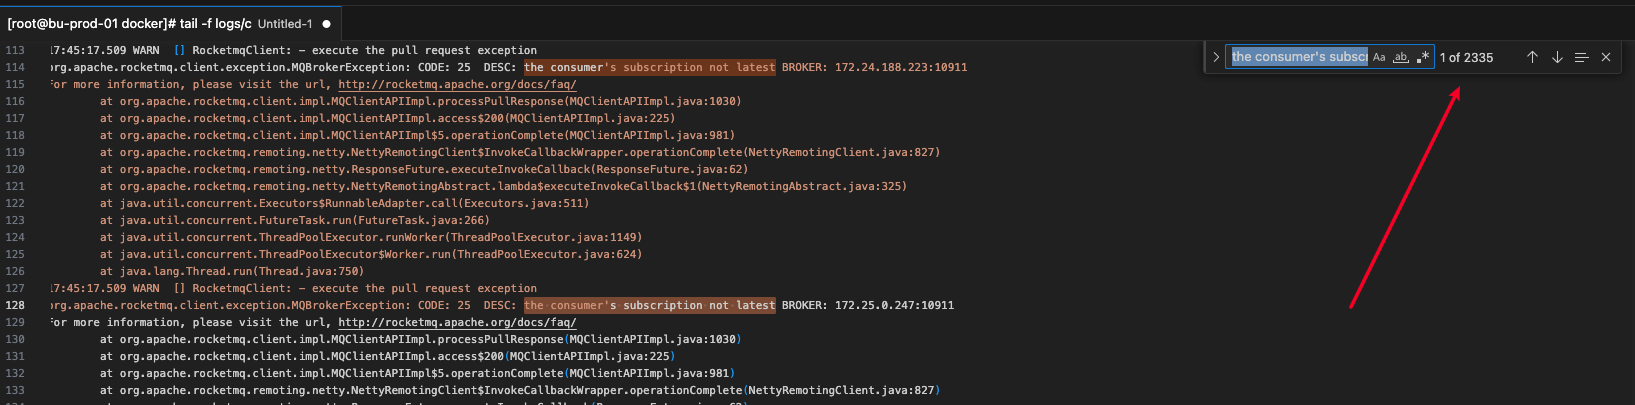Click line number 121 in gutter

tap(15, 186)
